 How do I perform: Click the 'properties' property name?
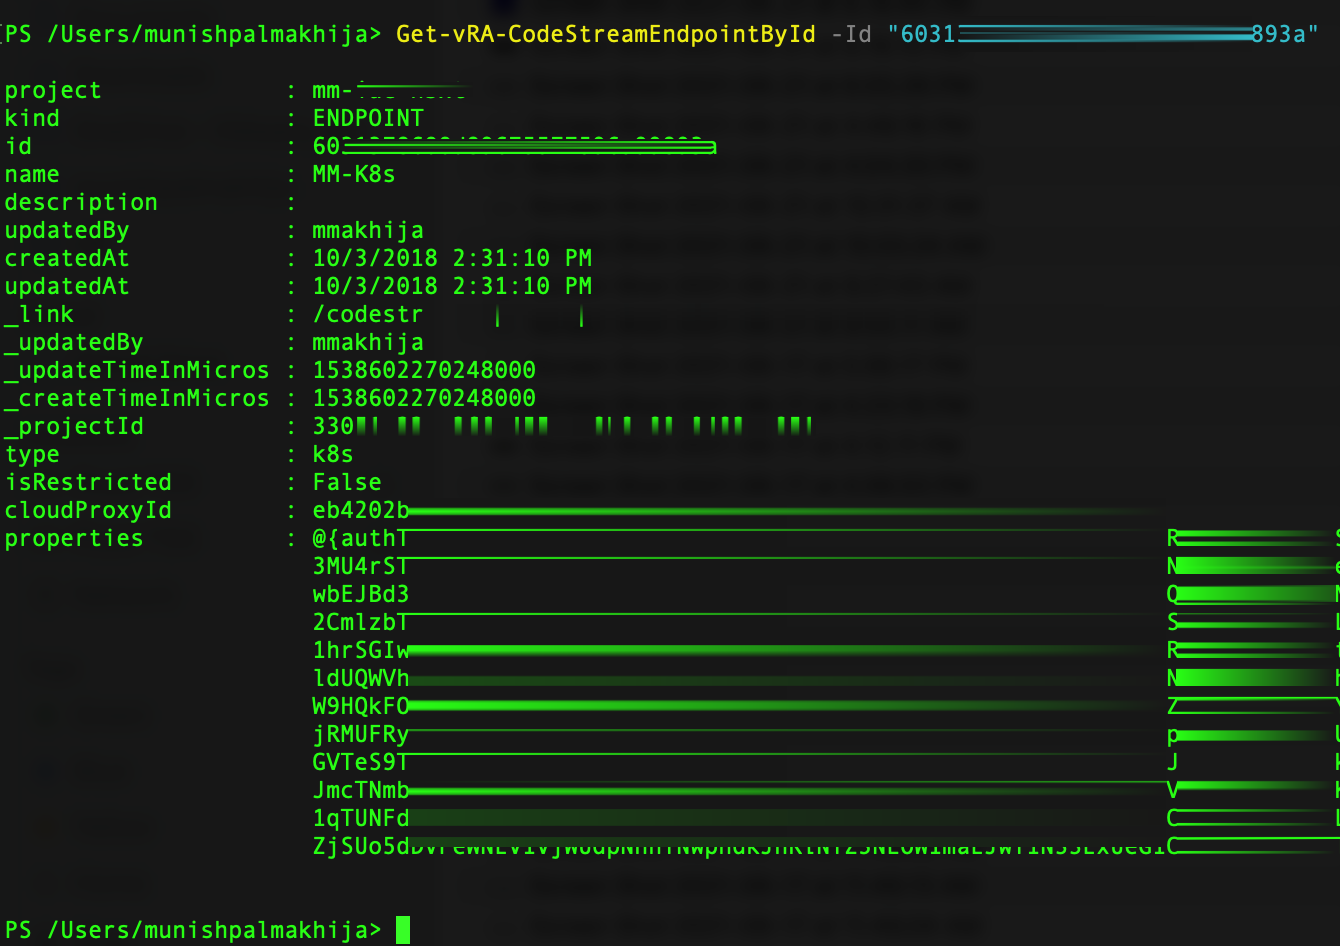74,539
